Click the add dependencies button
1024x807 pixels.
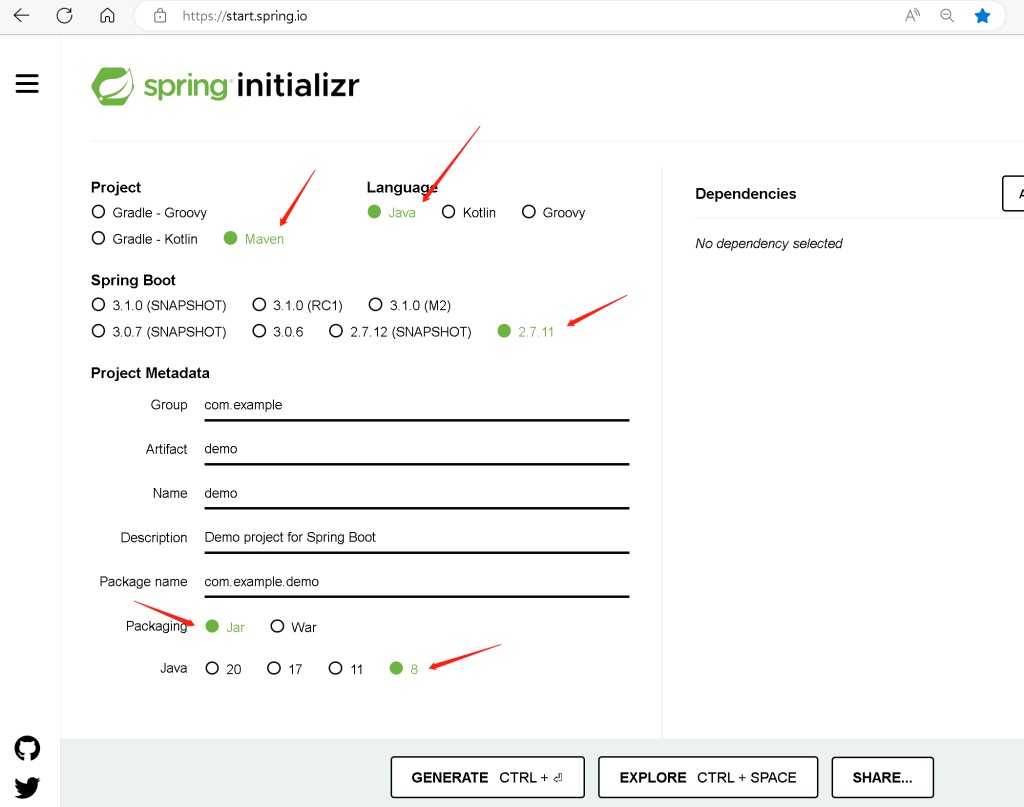[x=1014, y=193]
